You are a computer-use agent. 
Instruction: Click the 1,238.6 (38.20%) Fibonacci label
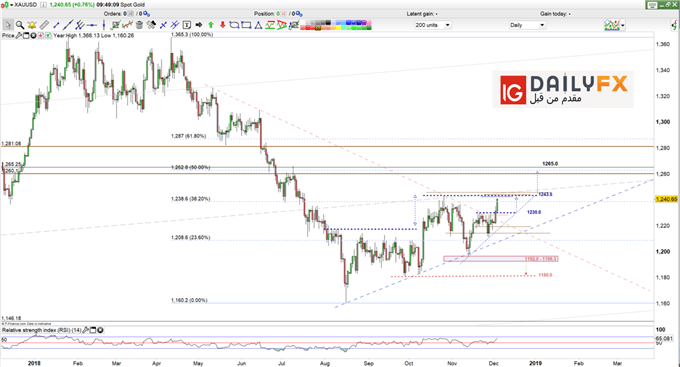pyautogui.click(x=190, y=199)
